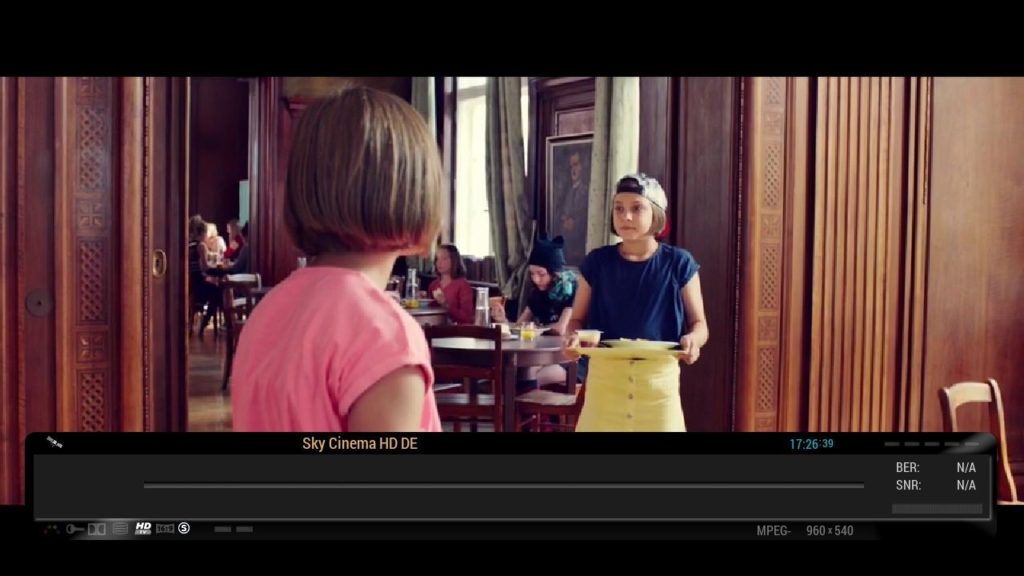This screenshot has width=1024, height=576.
Task: Click the 17:26:39 clock display
Action: click(811, 444)
